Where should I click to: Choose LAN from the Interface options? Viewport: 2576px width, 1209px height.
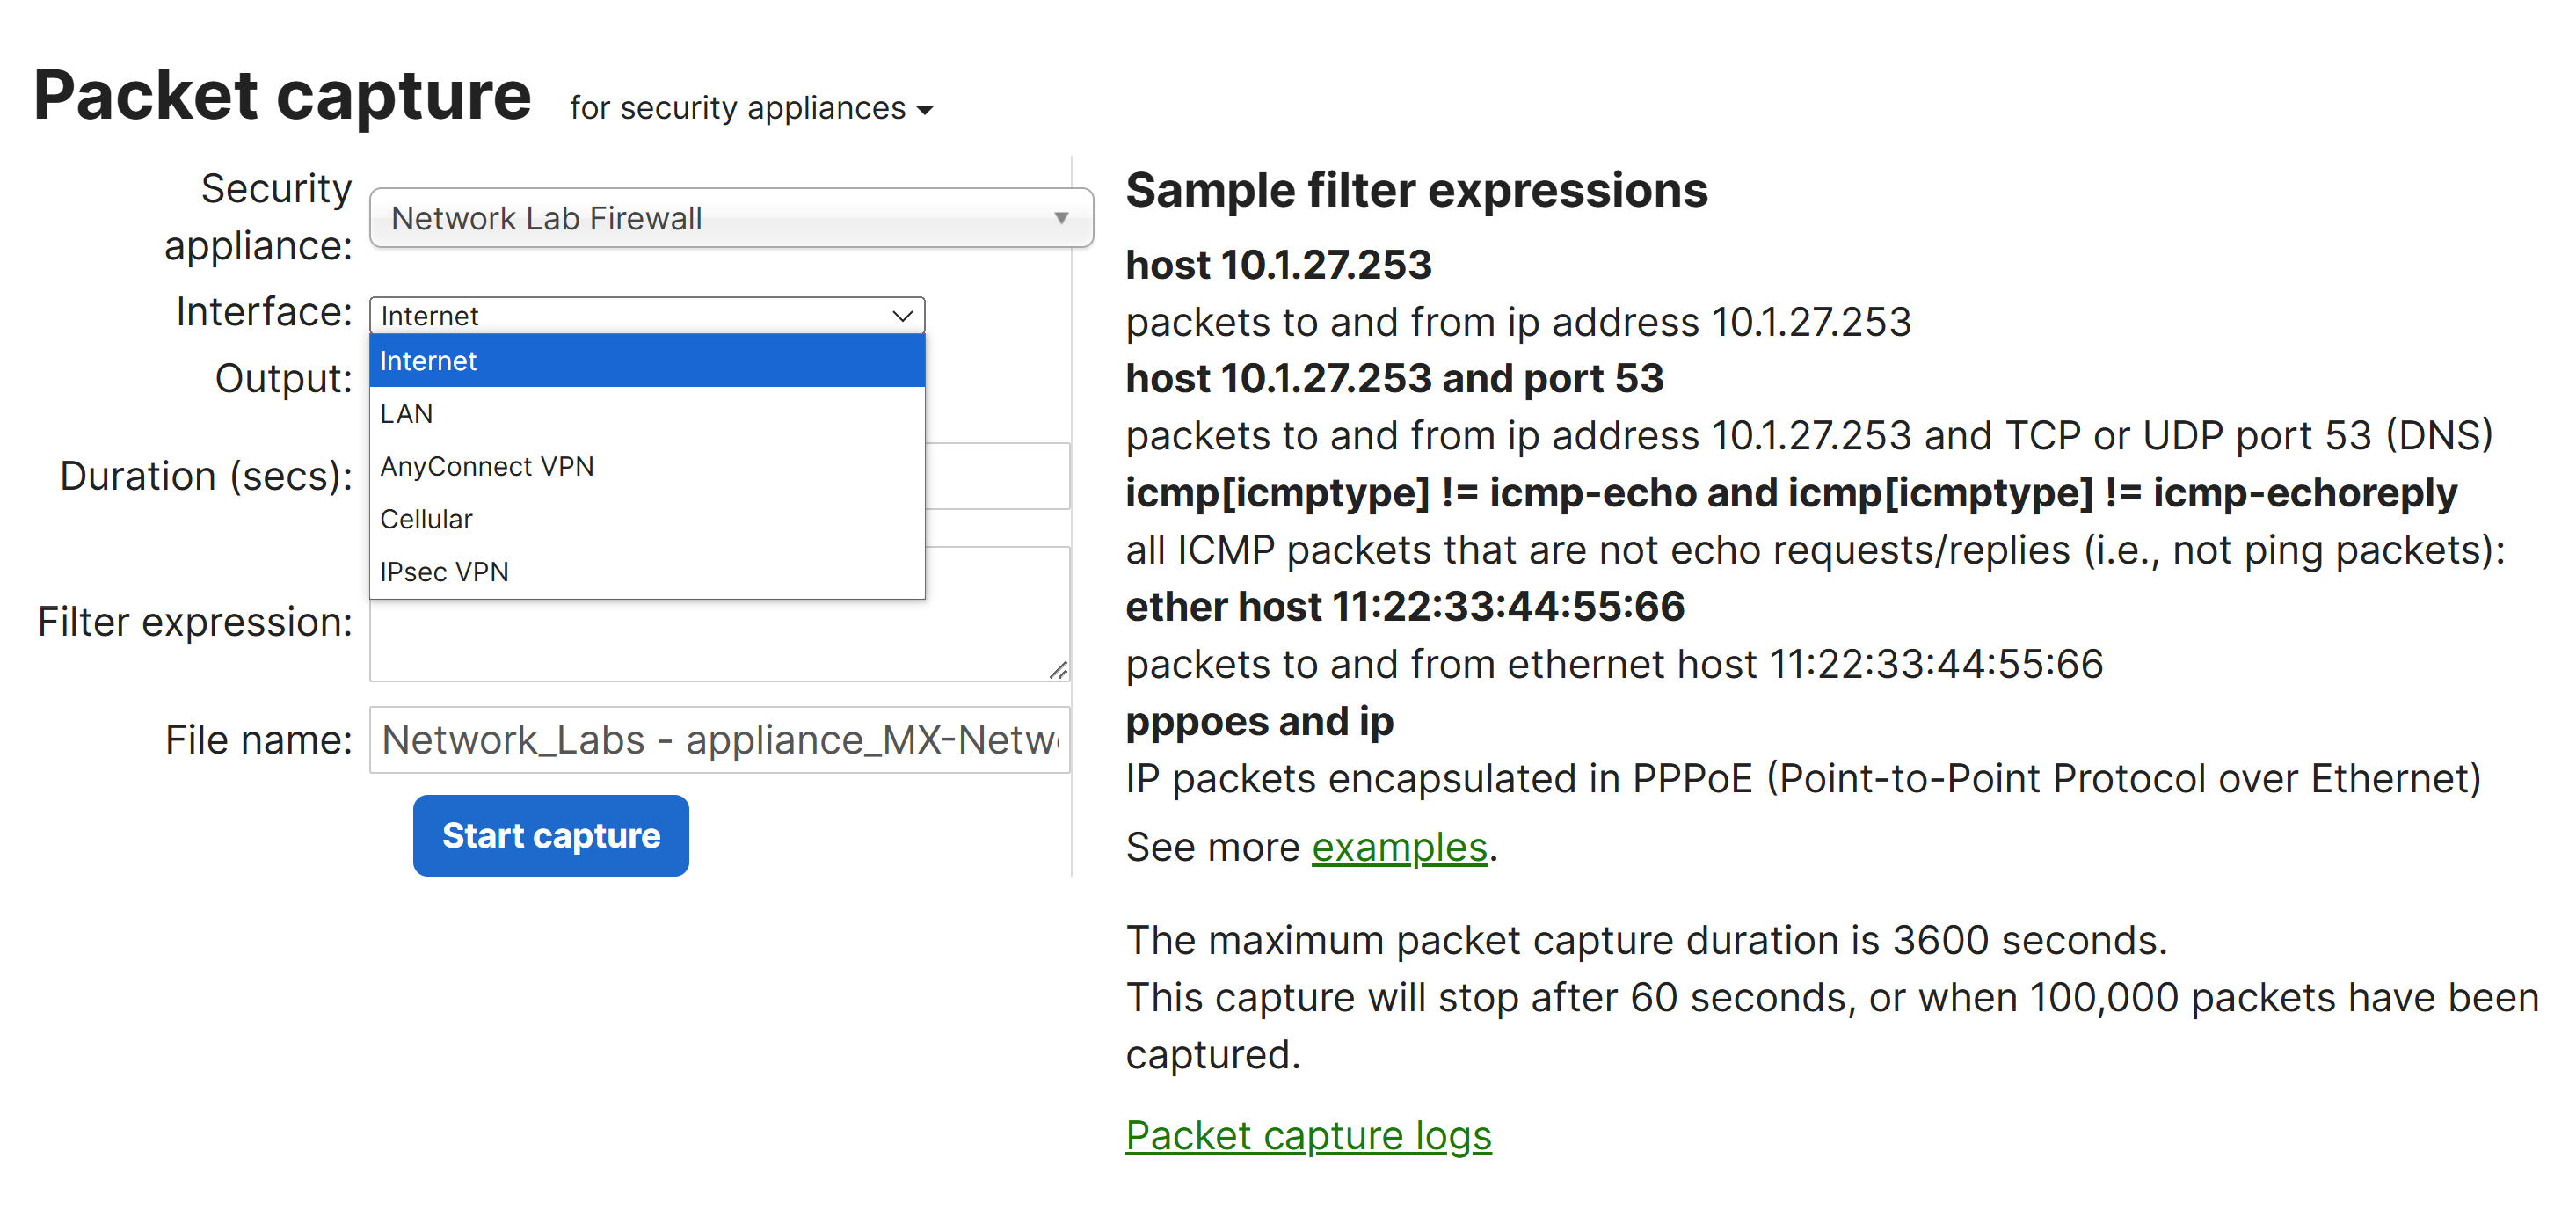click(x=646, y=414)
